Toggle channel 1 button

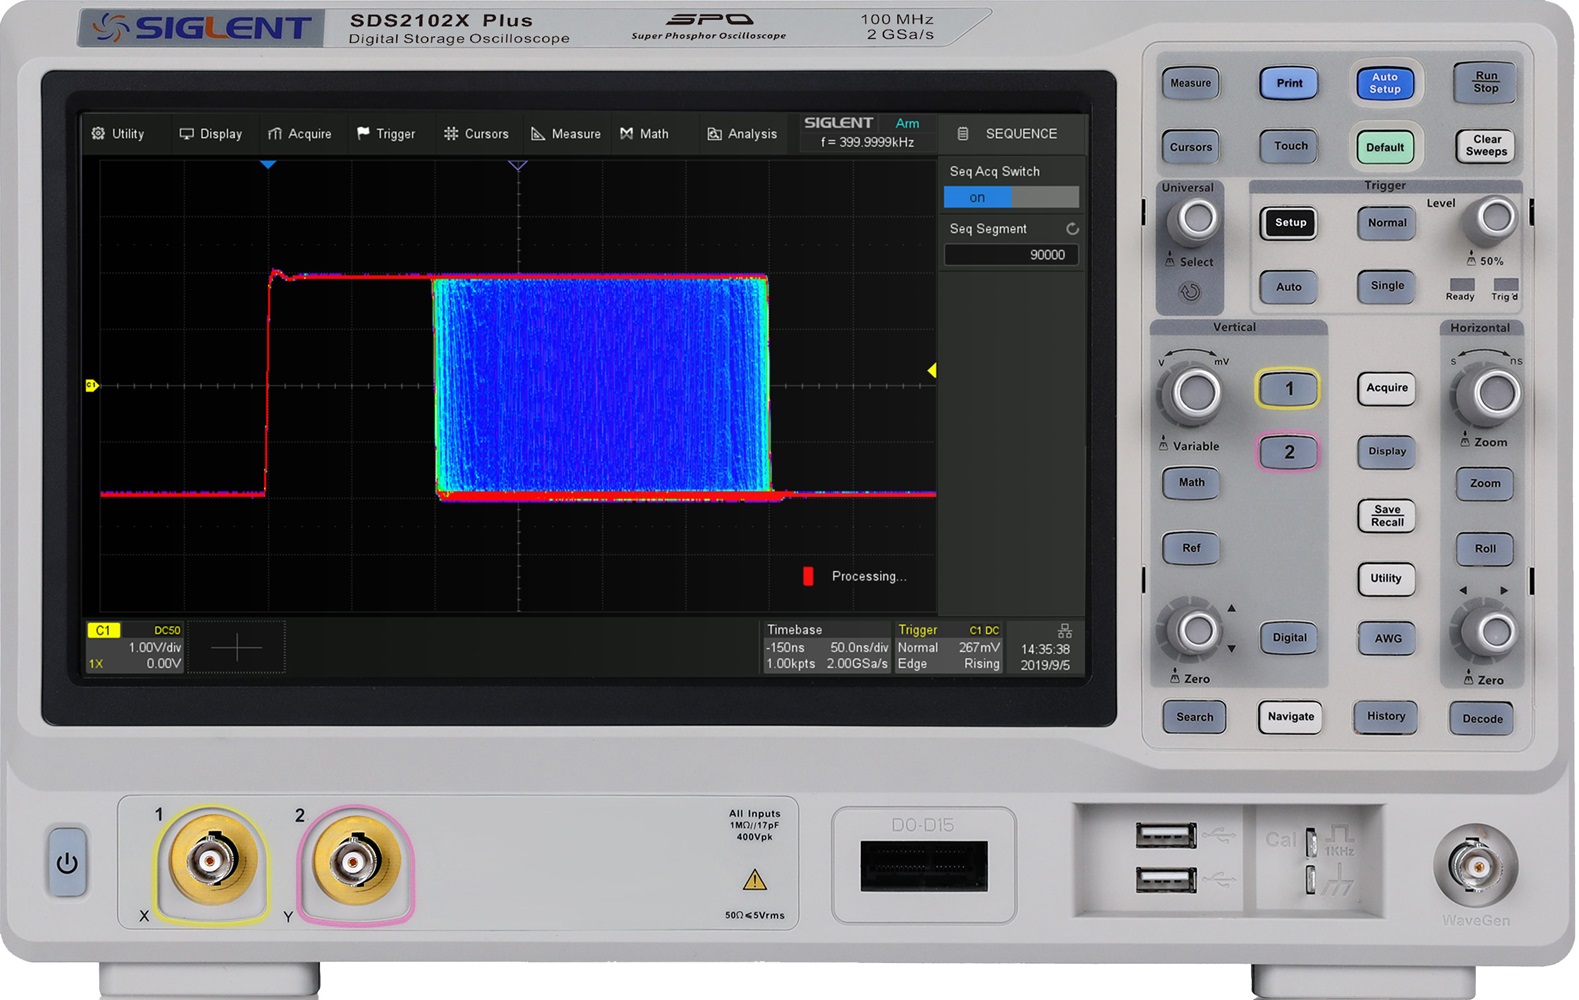pos(1288,389)
